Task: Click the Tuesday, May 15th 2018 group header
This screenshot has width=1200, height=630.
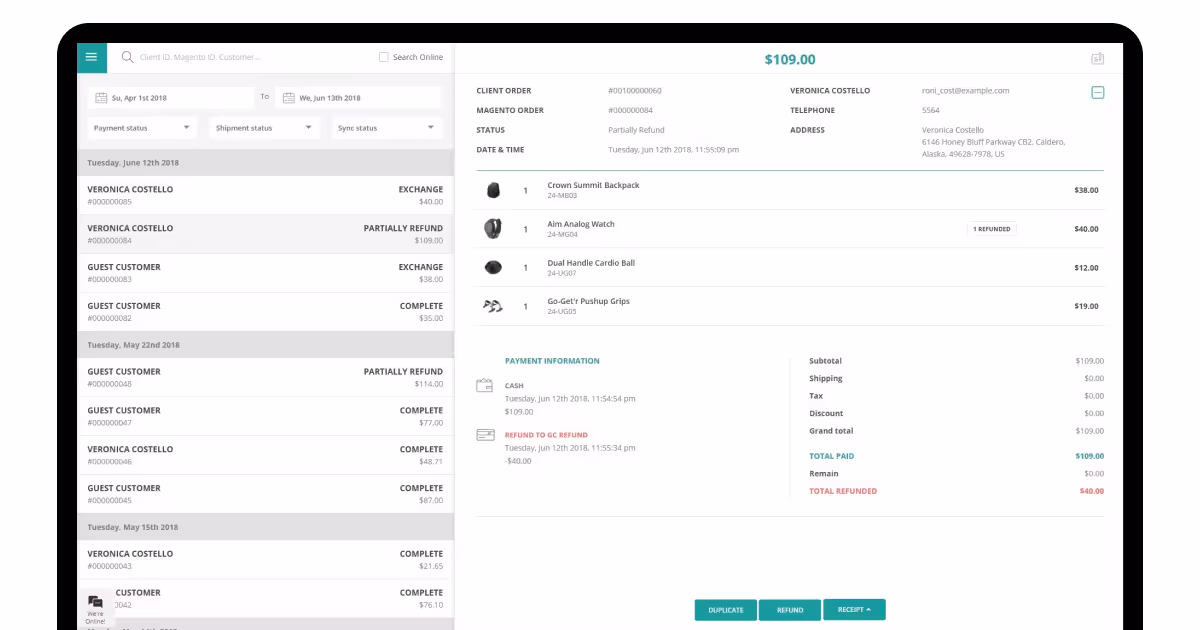Action: (265, 527)
